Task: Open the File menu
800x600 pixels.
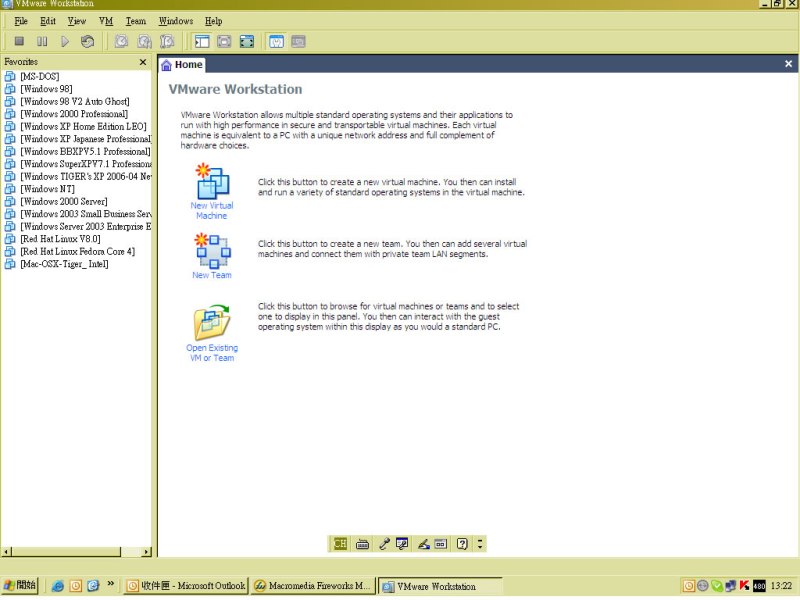Action: point(21,21)
